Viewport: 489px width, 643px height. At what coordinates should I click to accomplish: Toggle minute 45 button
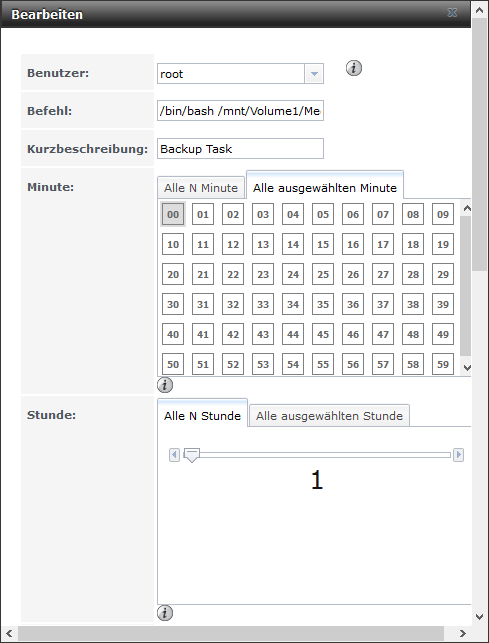pyautogui.click(x=323, y=334)
